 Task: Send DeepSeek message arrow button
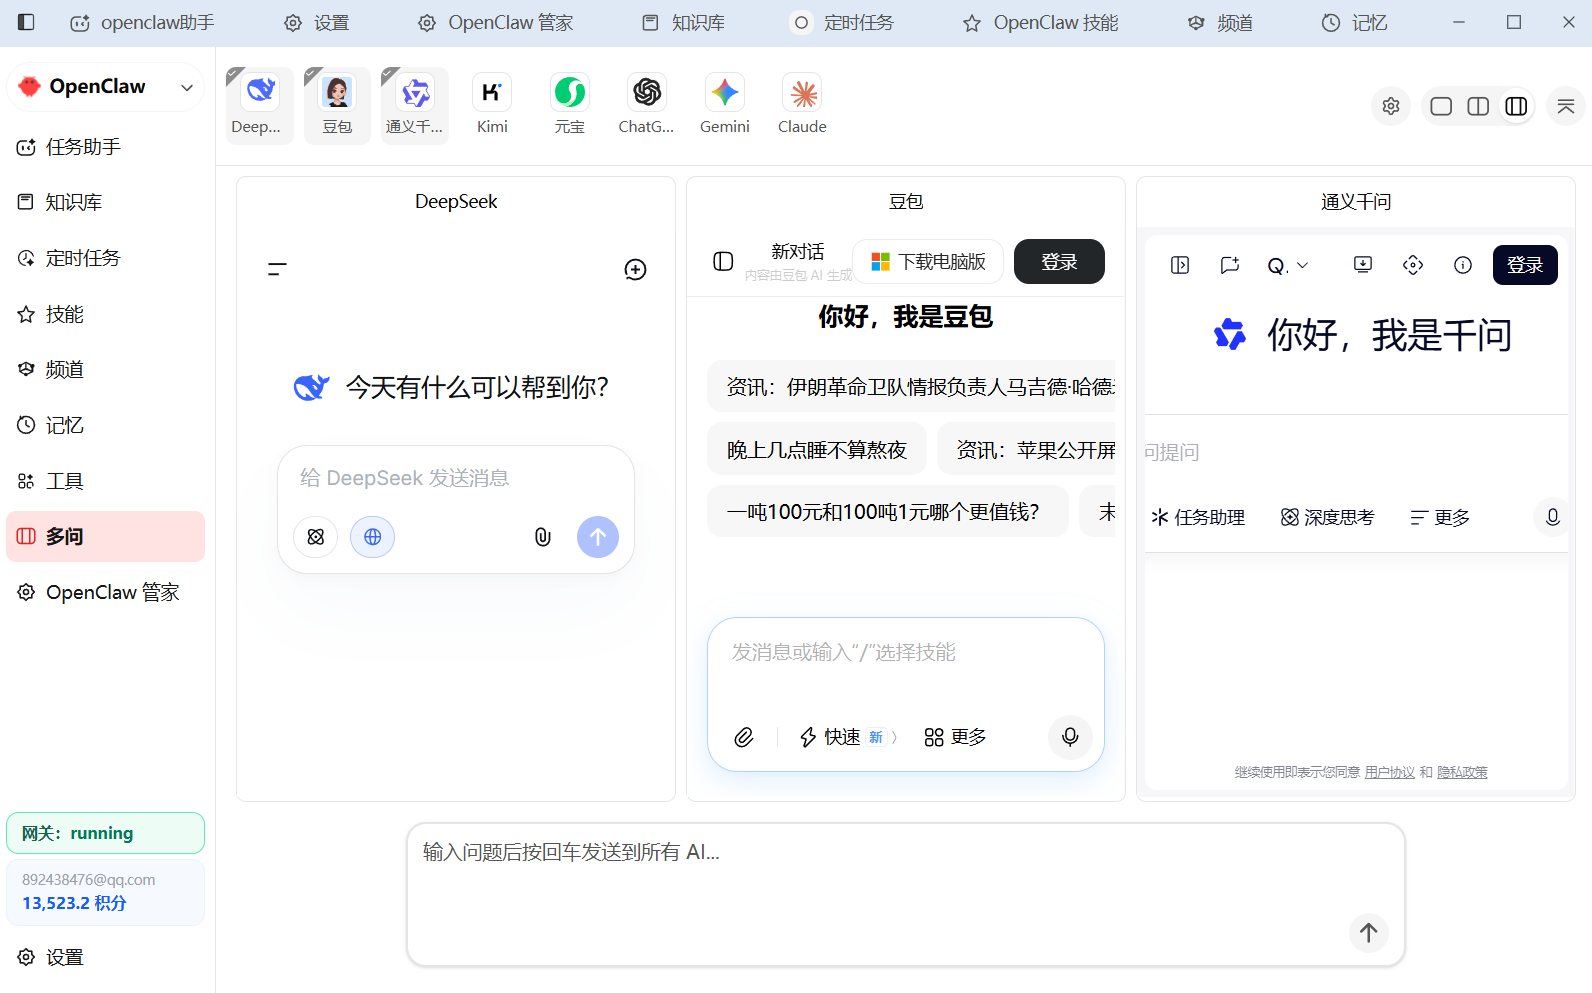[598, 537]
